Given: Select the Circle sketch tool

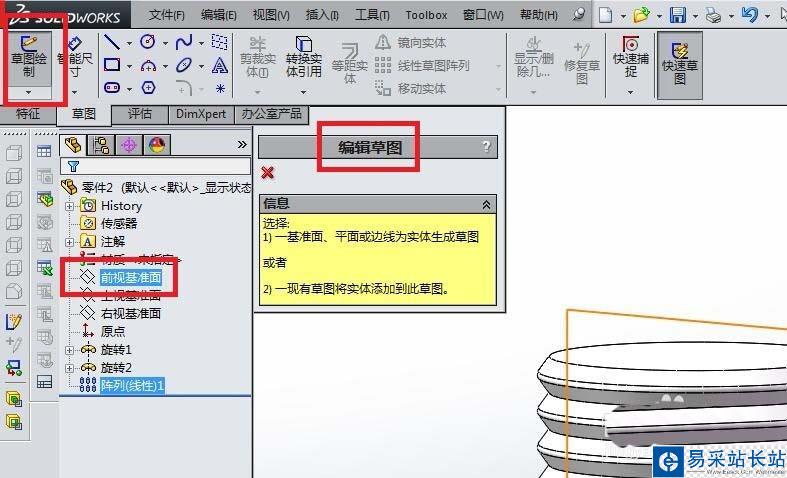Looking at the screenshot, I should pyautogui.click(x=148, y=42).
